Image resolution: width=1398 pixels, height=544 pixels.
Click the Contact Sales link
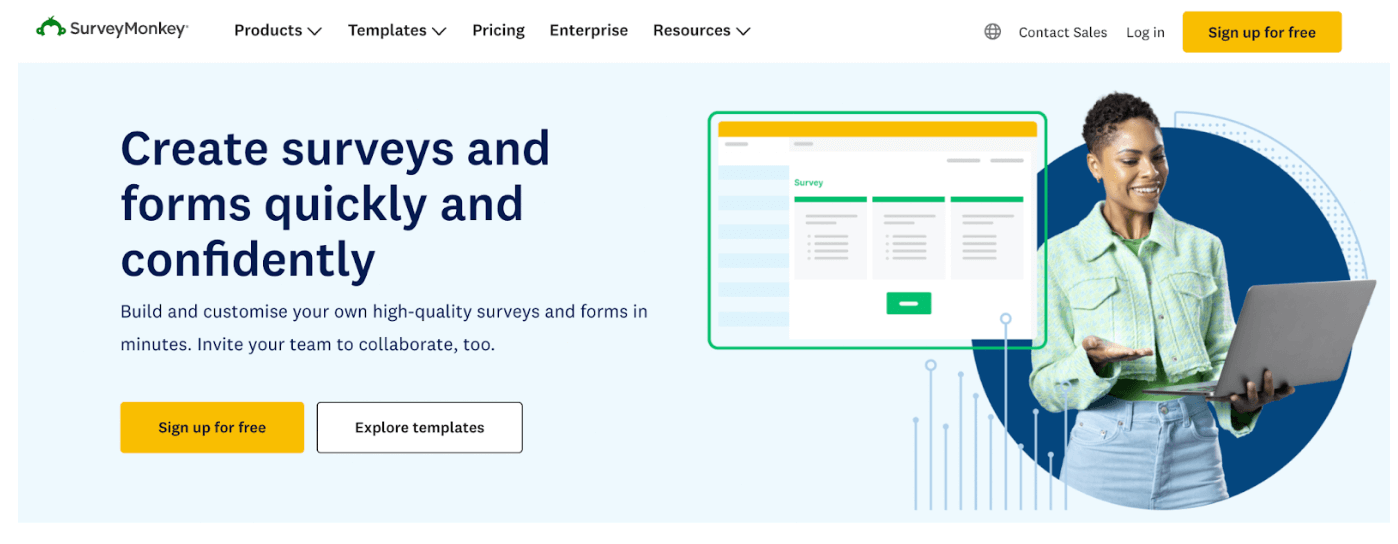pyautogui.click(x=1062, y=32)
